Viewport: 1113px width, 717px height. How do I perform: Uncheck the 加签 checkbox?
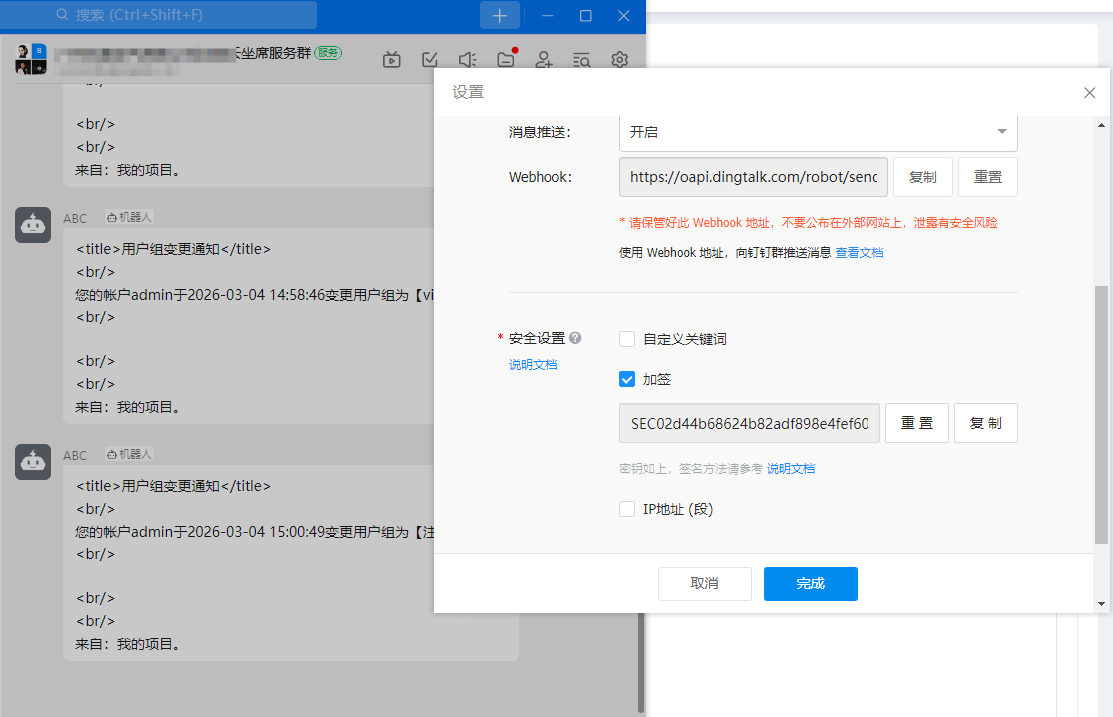point(627,379)
